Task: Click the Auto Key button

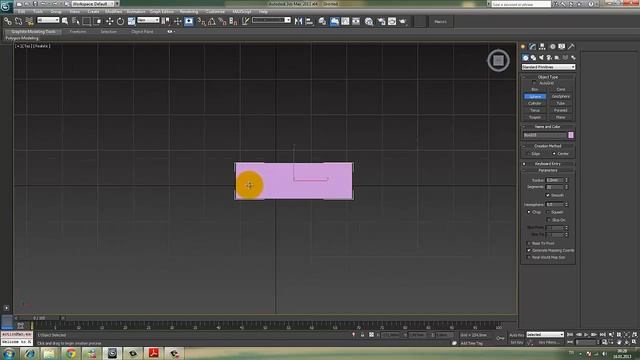Action: tap(516, 335)
